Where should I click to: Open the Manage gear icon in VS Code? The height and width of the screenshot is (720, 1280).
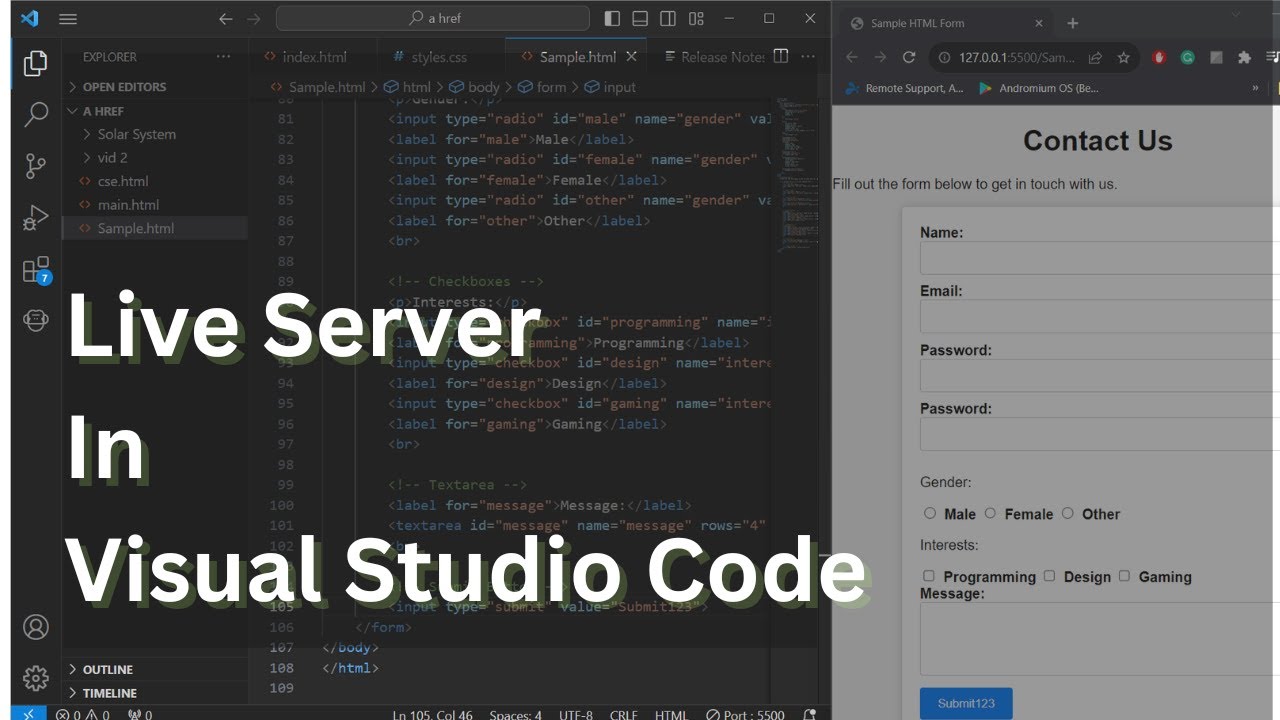pyautogui.click(x=36, y=678)
